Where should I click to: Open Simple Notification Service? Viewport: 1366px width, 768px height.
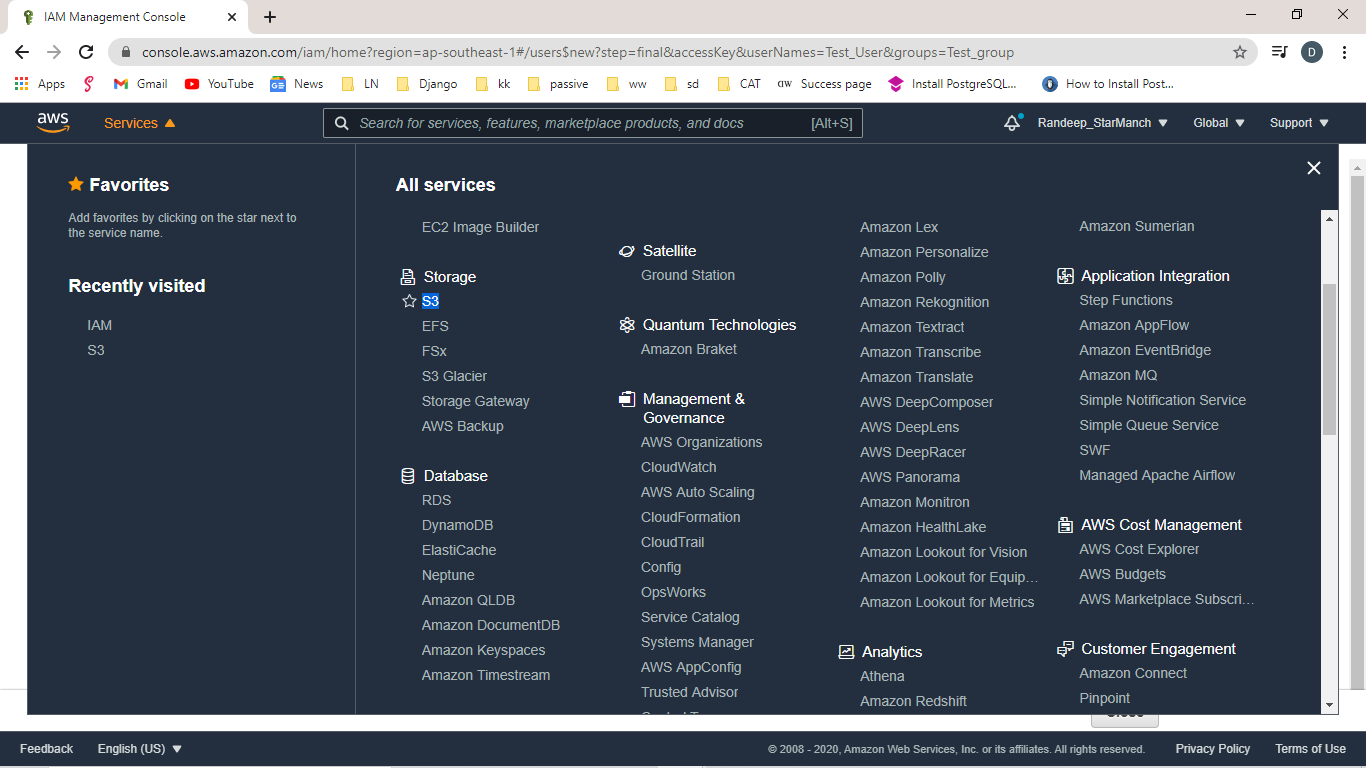1162,400
